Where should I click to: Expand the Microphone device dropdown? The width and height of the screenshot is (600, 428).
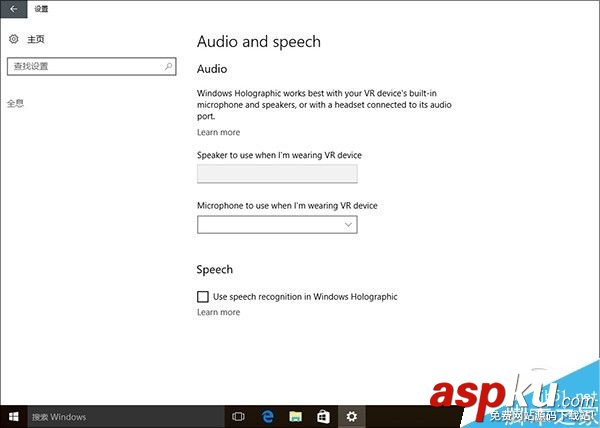point(277,225)
